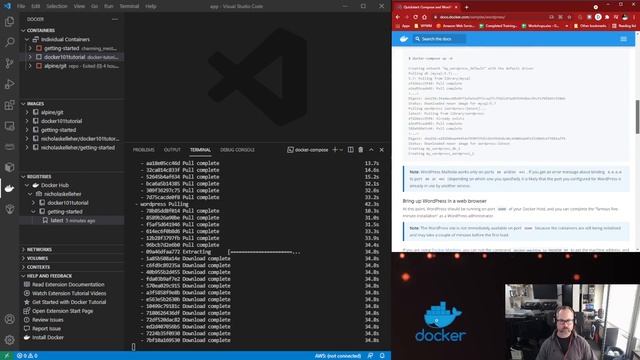Click the docker-compose terminal label
Viewport: 640px width, 360px height.
pyautogui.click(x=308, y=150)
